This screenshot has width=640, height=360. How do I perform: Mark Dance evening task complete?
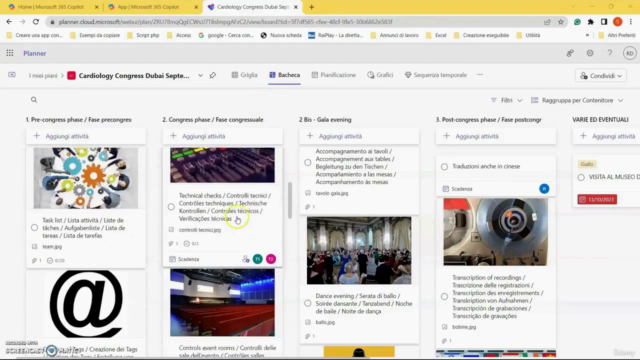(308, 303)
